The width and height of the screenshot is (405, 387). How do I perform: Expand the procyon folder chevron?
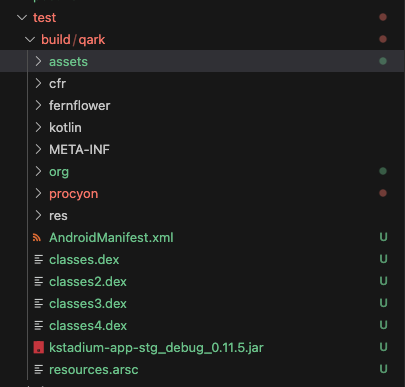coord(38,193)
